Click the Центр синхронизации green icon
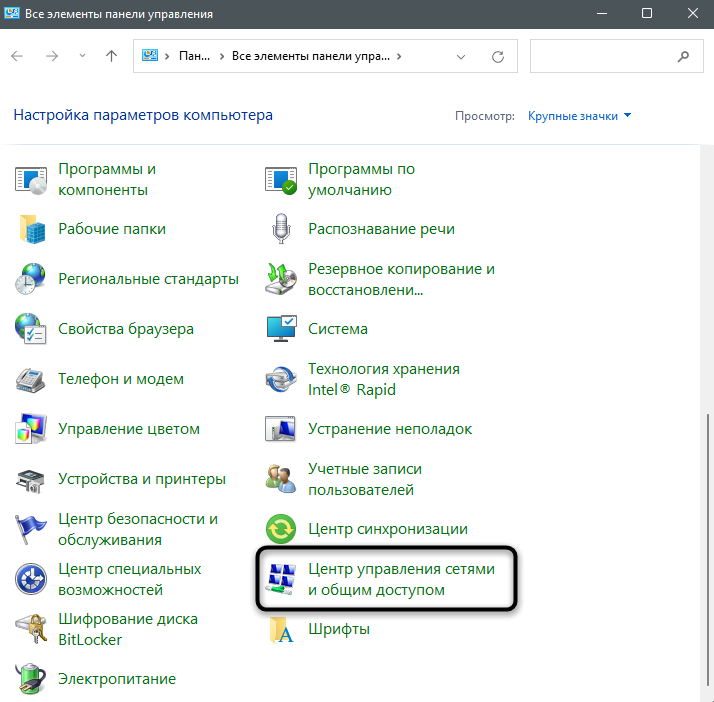 (x=280, y=529)
